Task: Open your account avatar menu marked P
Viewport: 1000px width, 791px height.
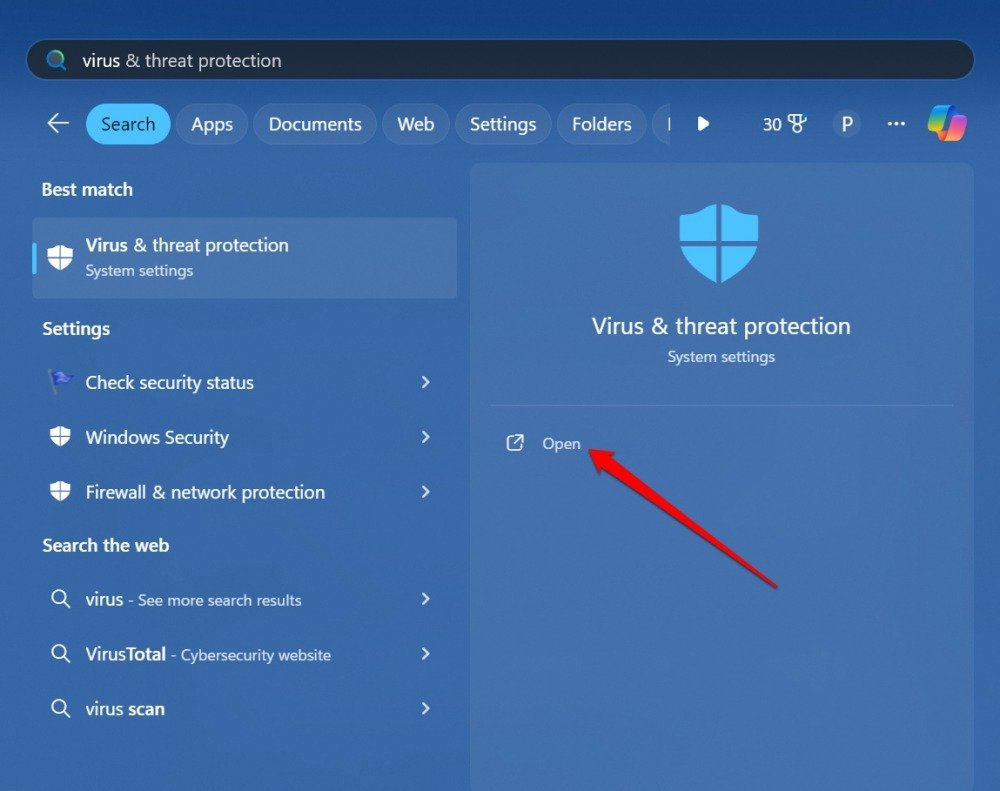Action: [x=846, y=123]
